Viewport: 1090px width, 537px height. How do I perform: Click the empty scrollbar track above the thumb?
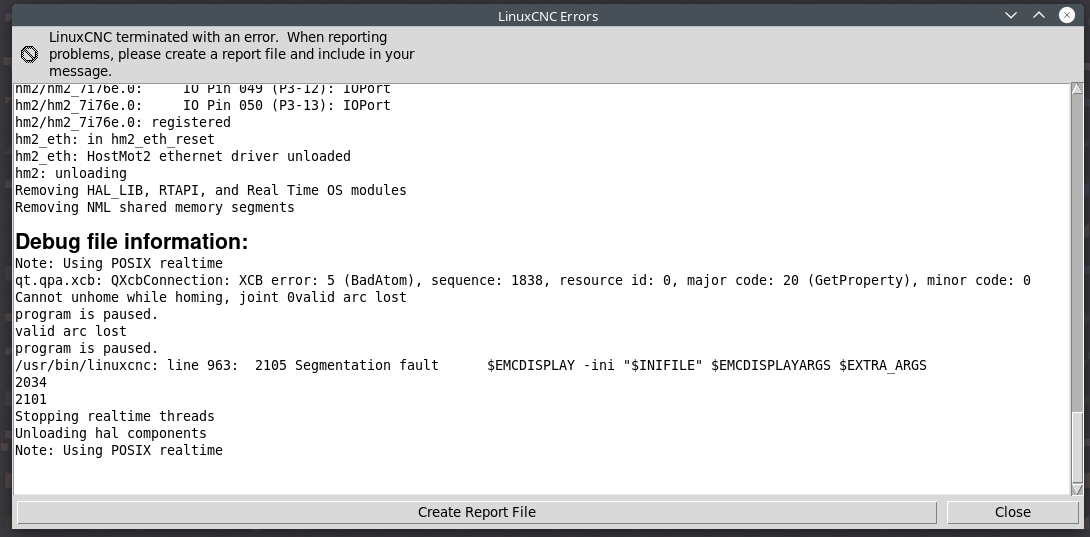coord(1077,254)
